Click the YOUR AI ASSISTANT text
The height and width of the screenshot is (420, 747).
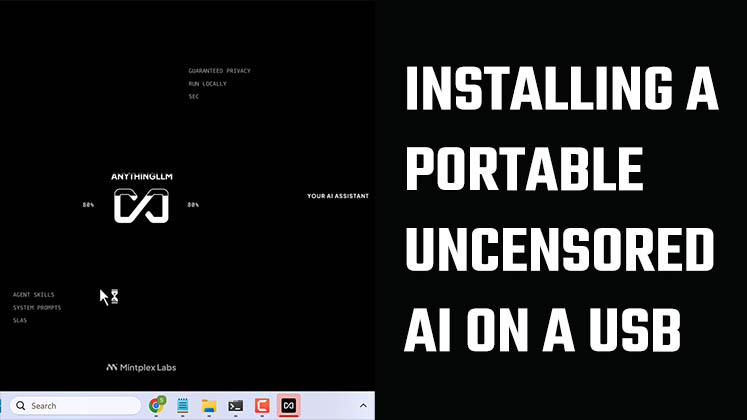338,196
